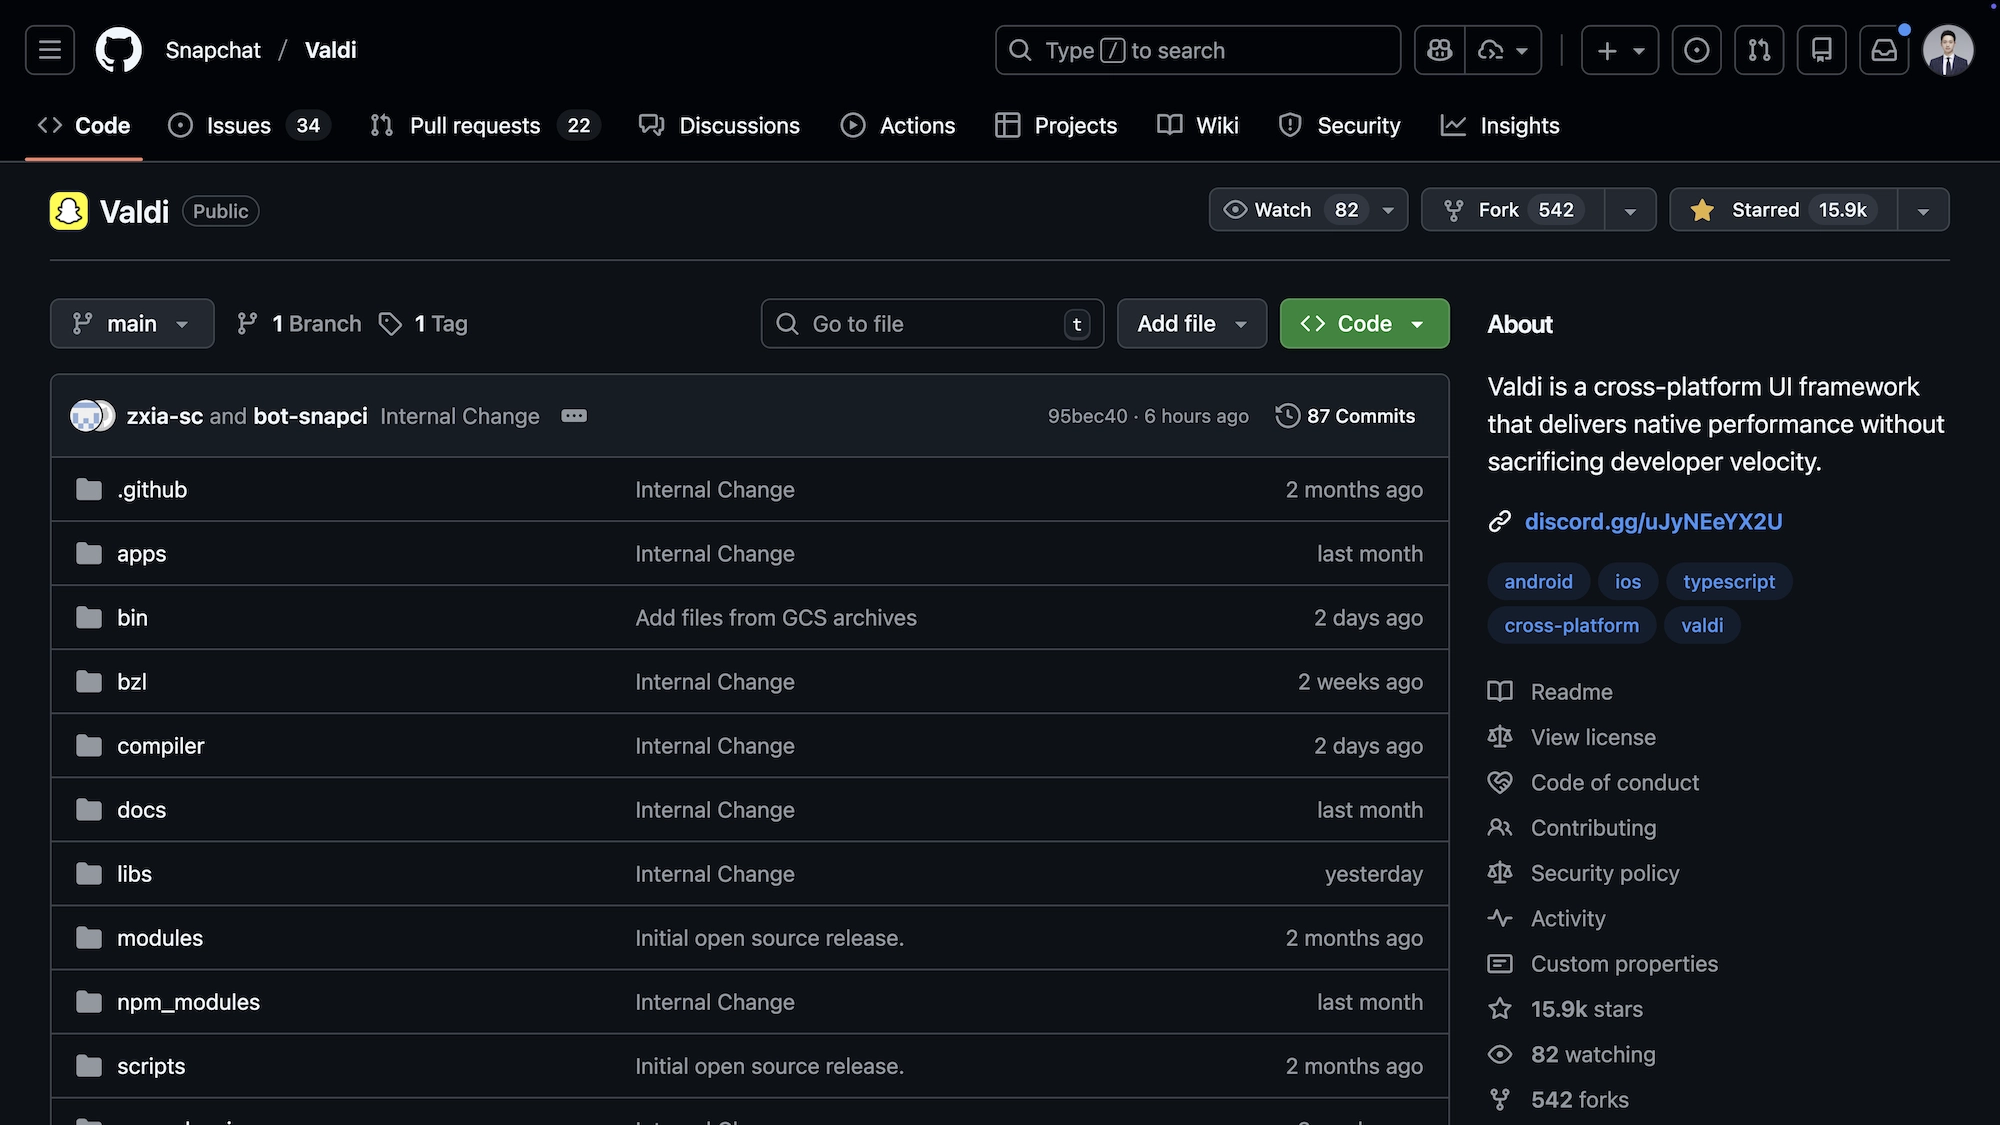
Task: Open the hamburger navigation menu
Action: coord(50,50)
